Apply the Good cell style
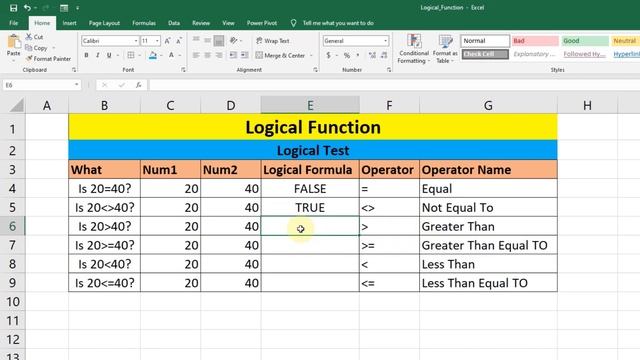This screenshot has height=360, width=640. pos(585,41)
